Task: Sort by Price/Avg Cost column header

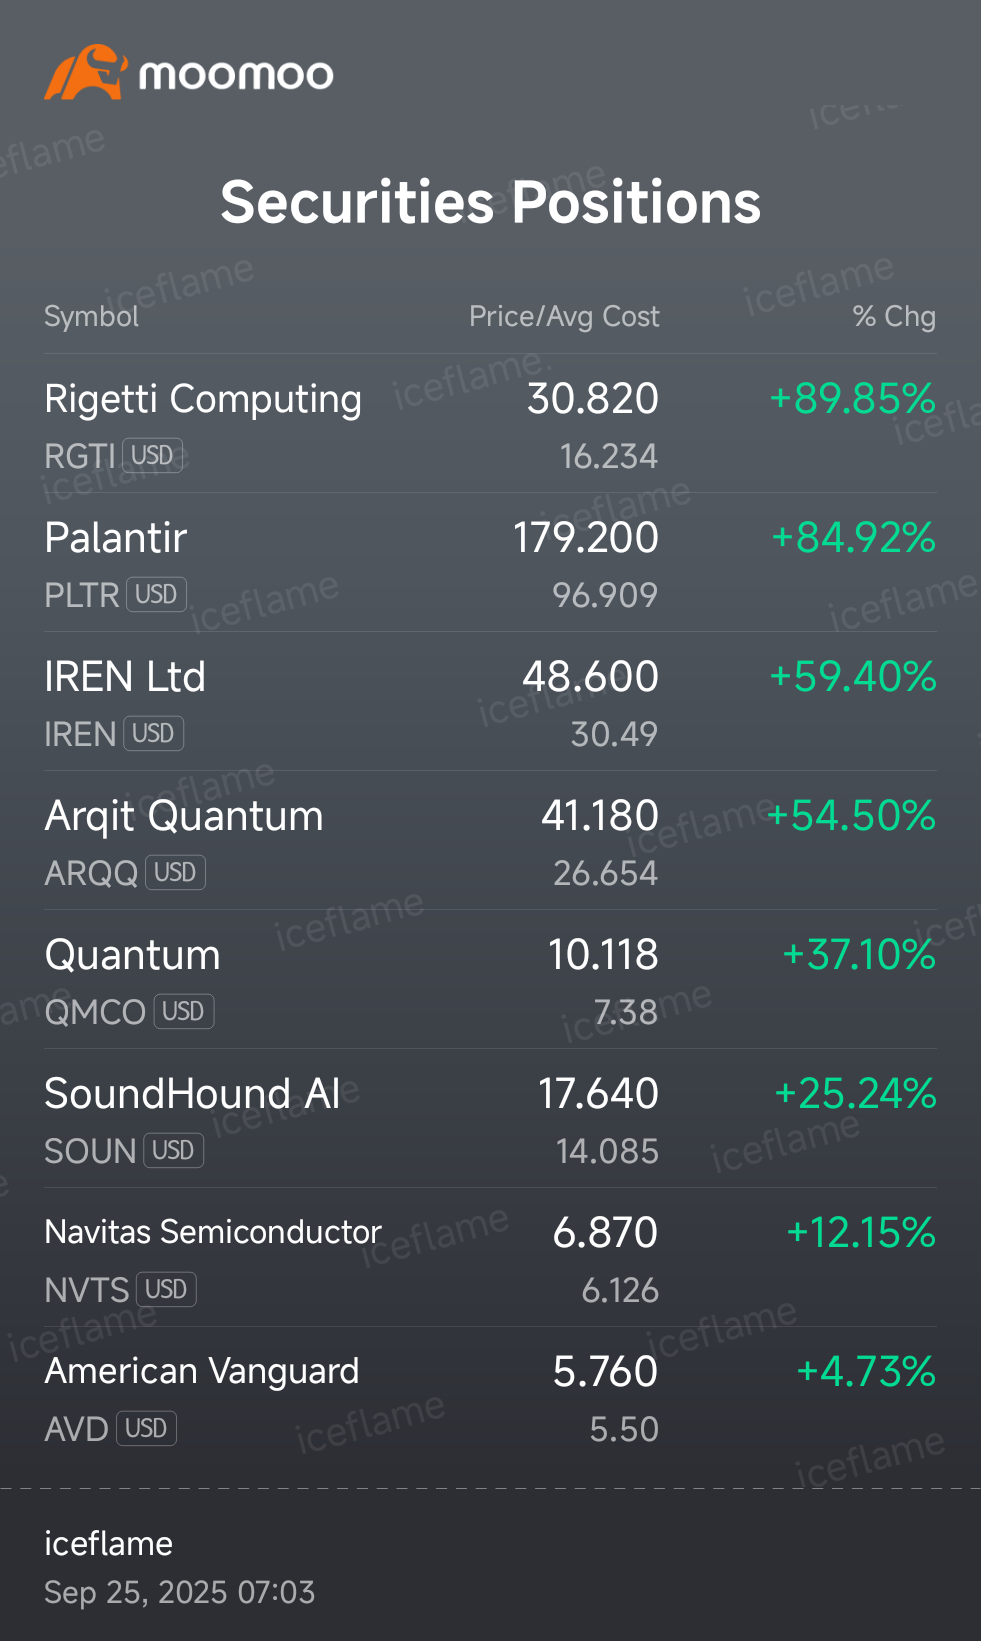Action: pos(564,317)
